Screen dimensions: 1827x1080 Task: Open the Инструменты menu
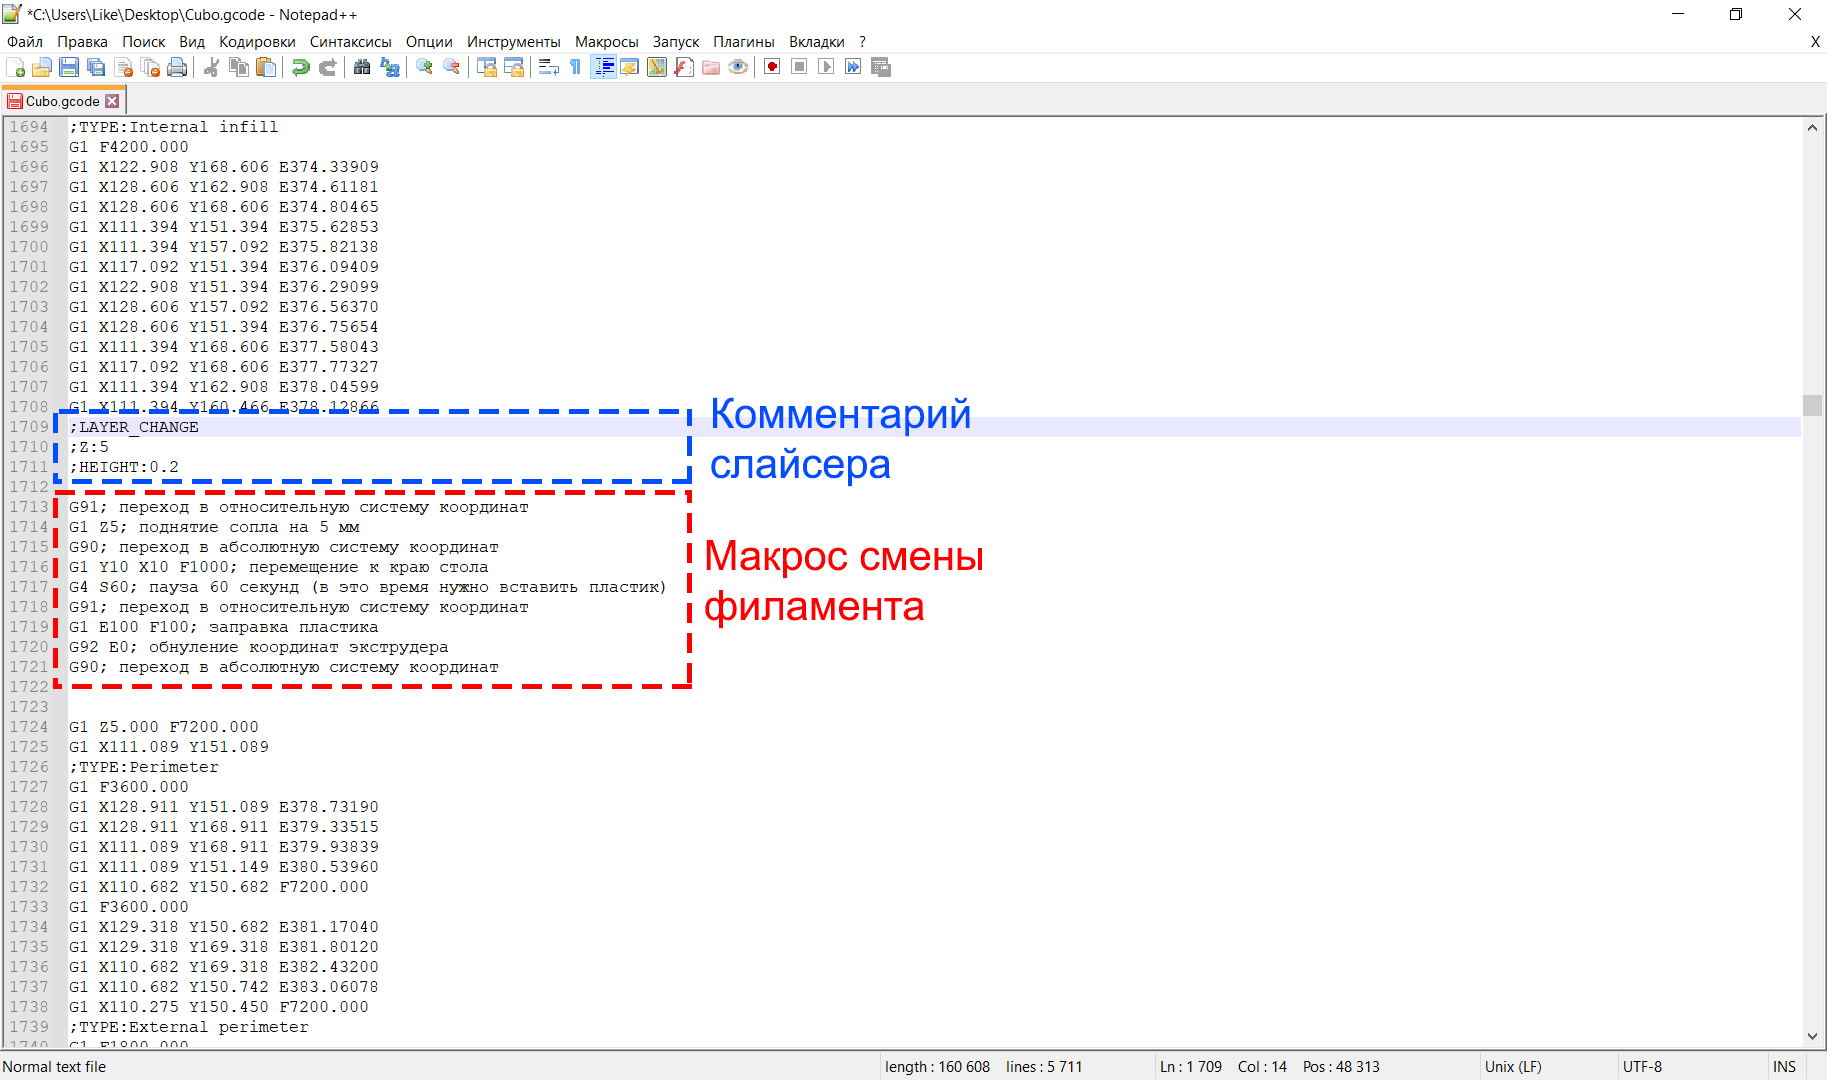513,42
